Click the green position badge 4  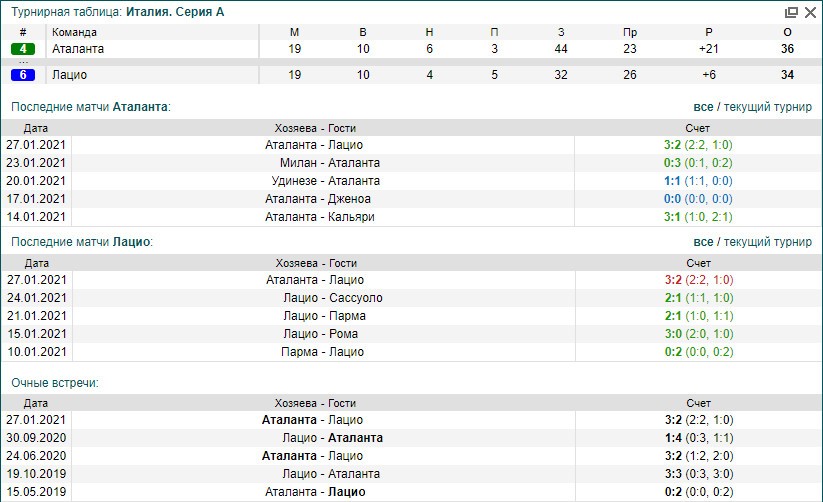click(x=23, y=49)
